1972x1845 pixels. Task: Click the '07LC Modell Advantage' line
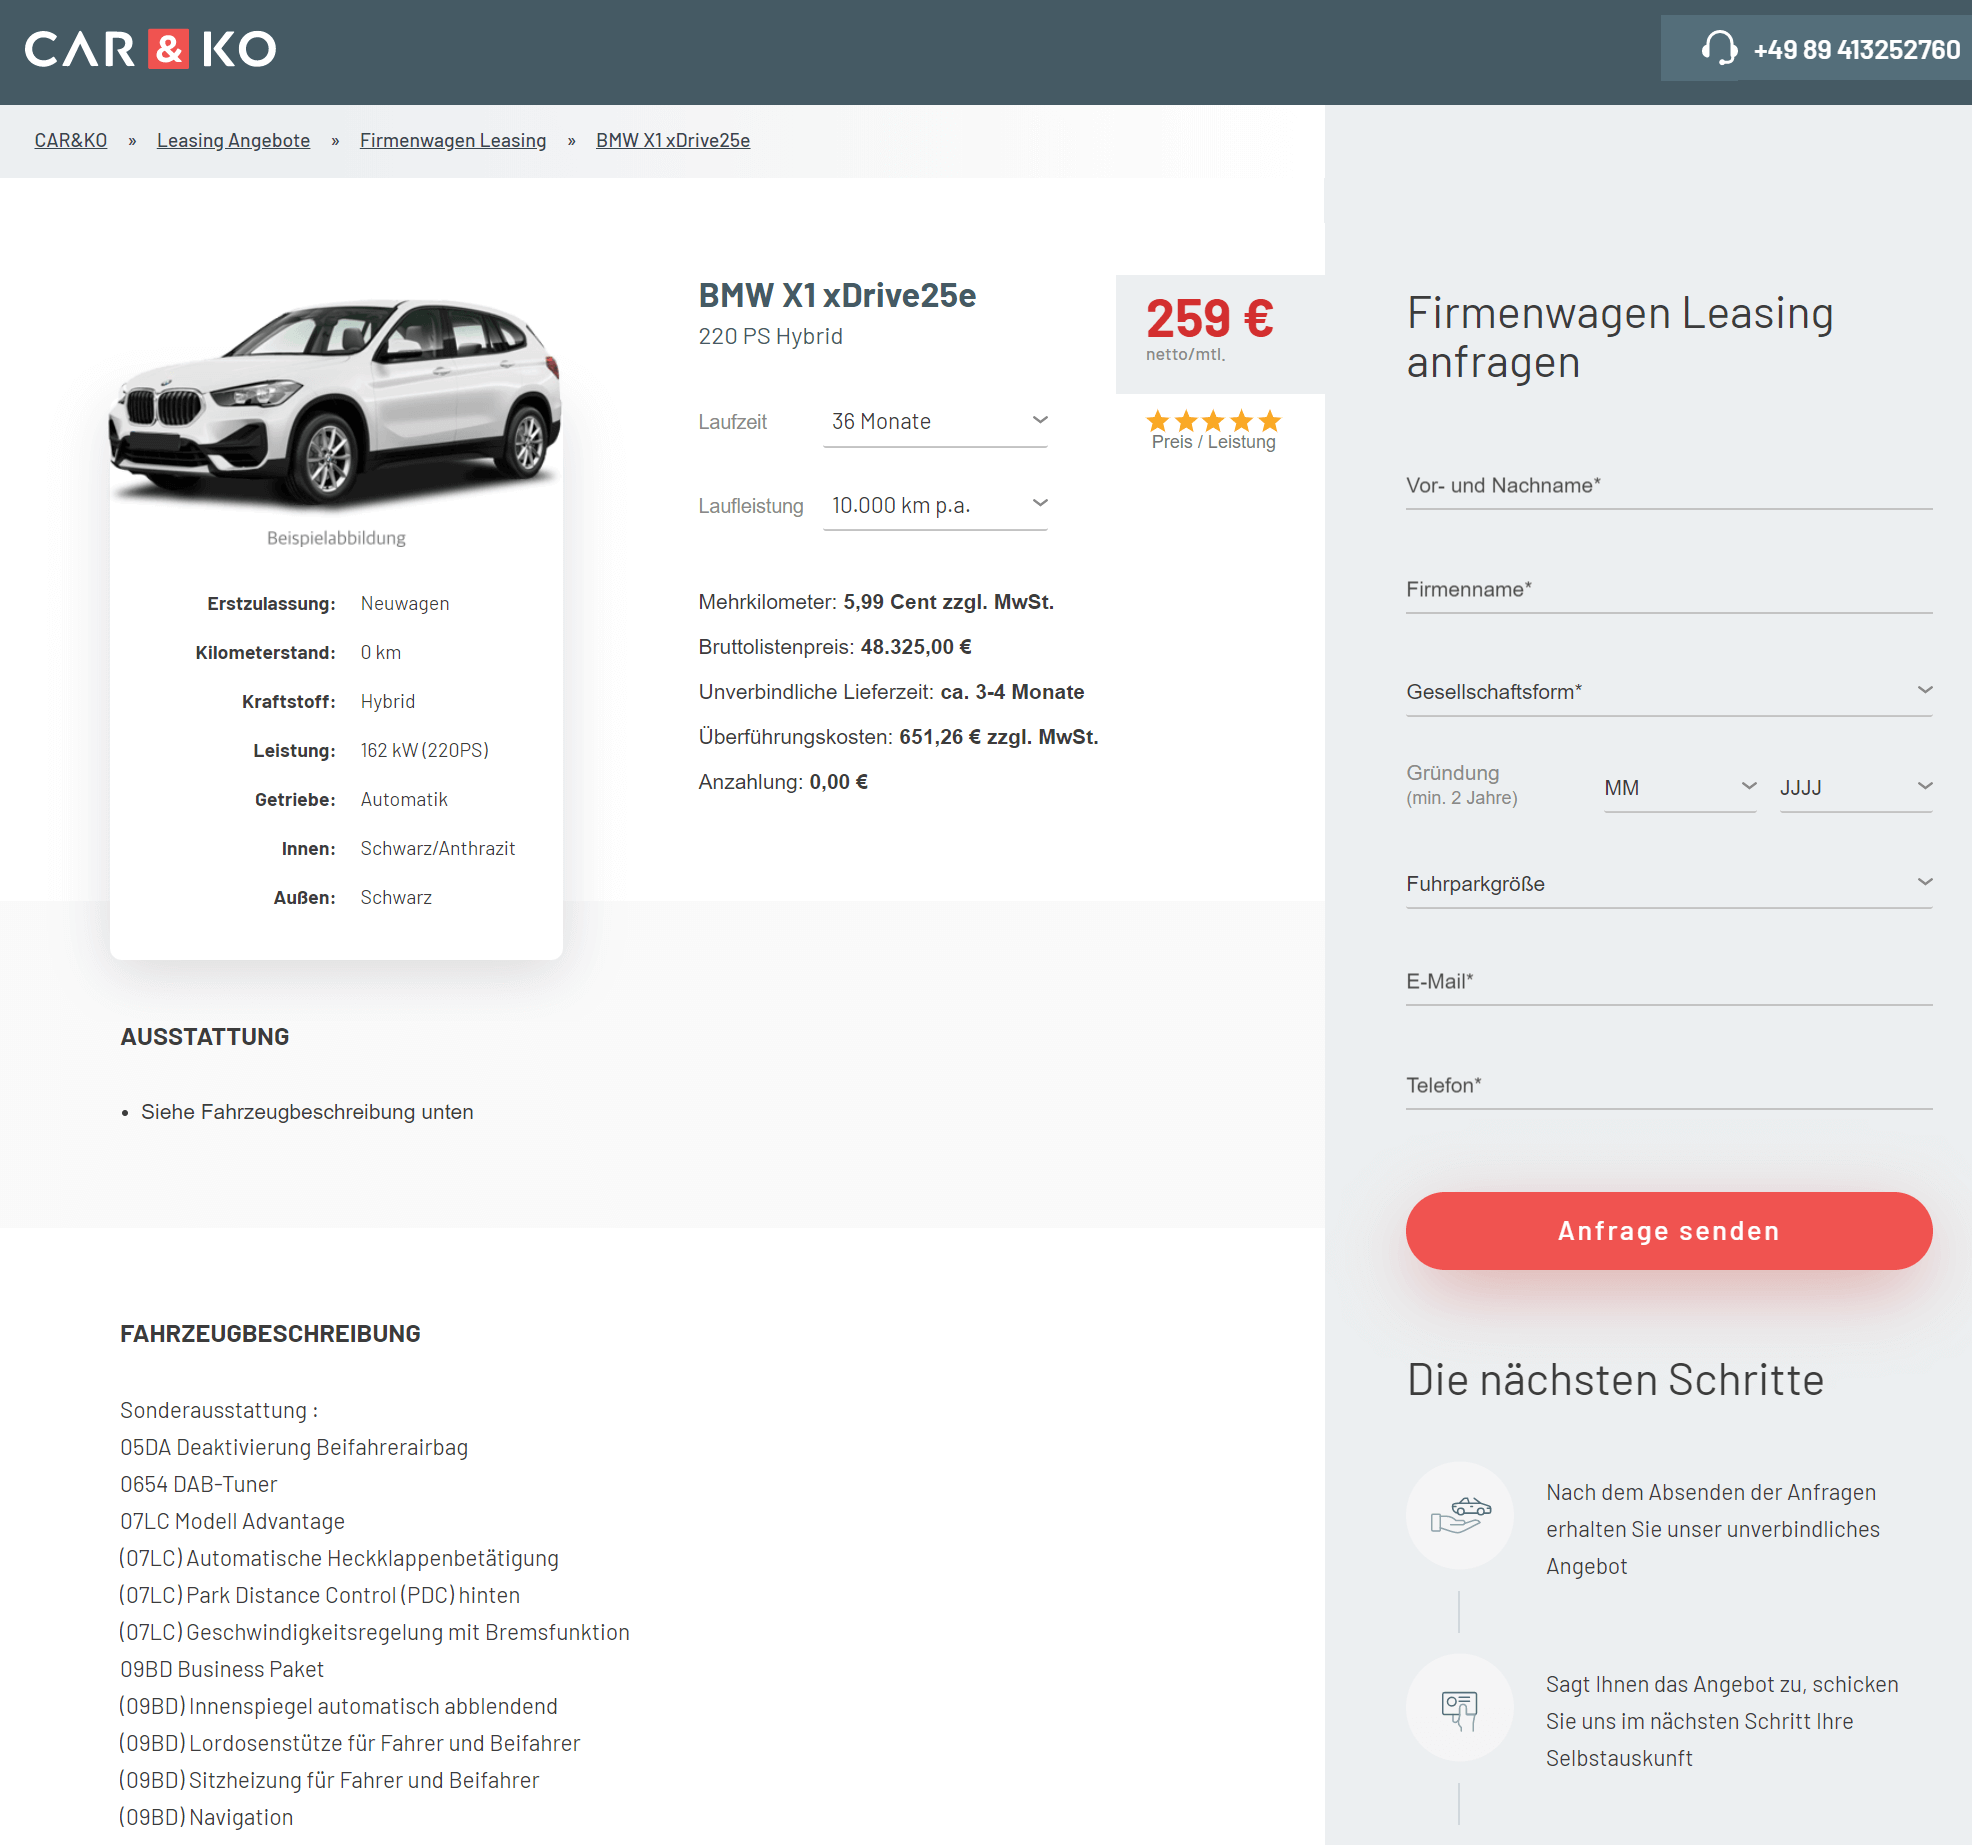(x=233, y=1522)
